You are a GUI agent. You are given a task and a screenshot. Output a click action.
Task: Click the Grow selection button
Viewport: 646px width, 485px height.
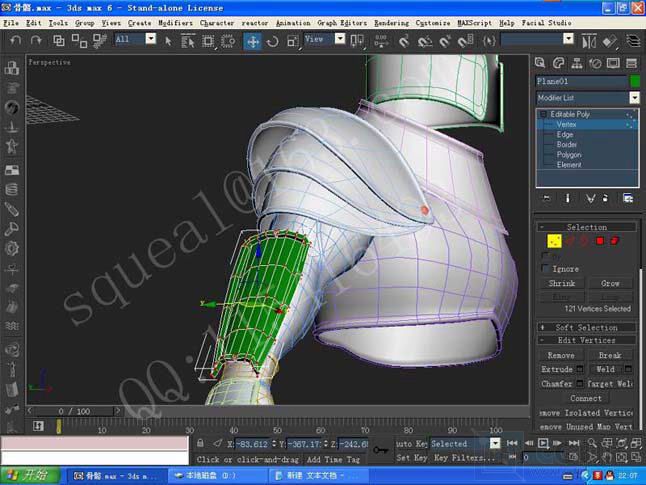610,284
